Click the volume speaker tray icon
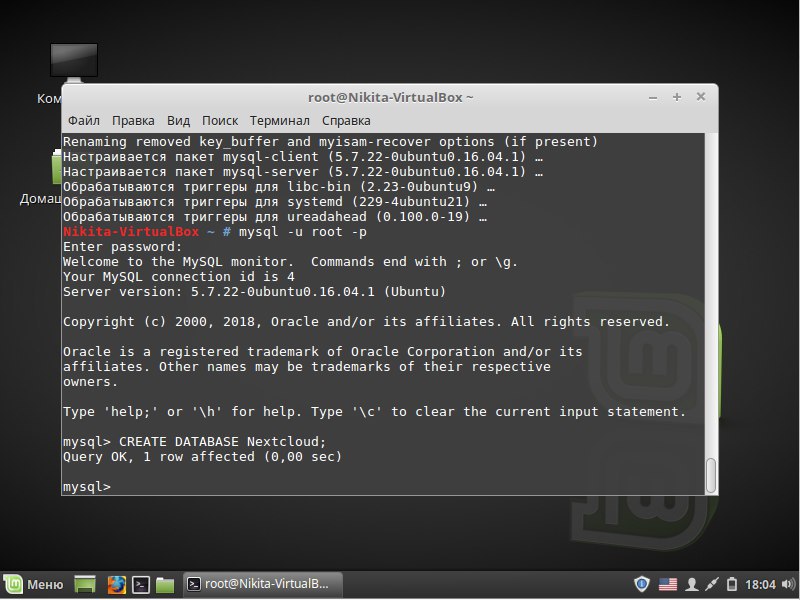This screenshot has height=600, width=800. (x=789, y=584)
